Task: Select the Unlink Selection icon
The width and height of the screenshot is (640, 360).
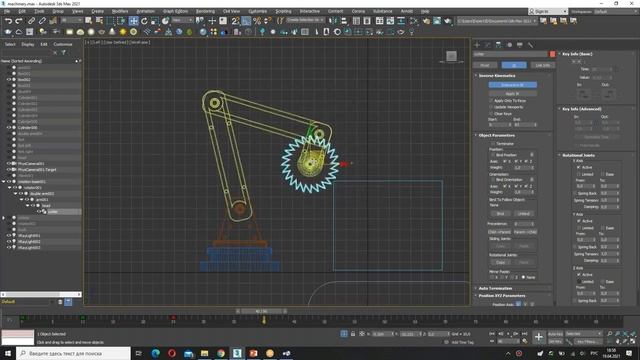Action: 42,20
